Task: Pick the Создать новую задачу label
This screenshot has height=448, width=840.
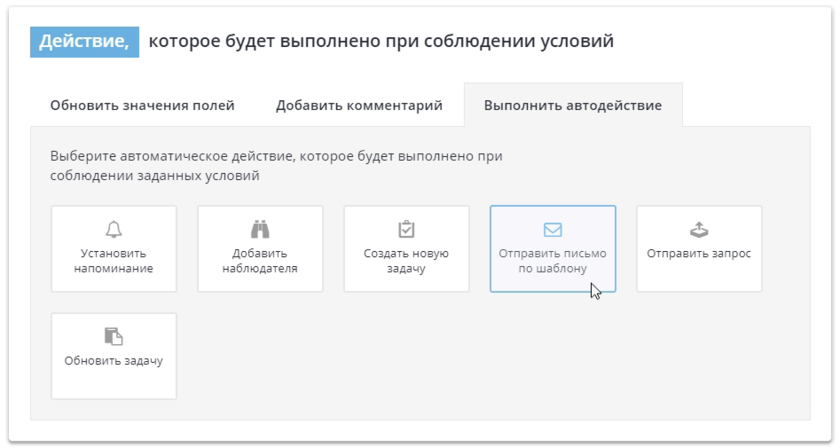Action: click(406, 261)
